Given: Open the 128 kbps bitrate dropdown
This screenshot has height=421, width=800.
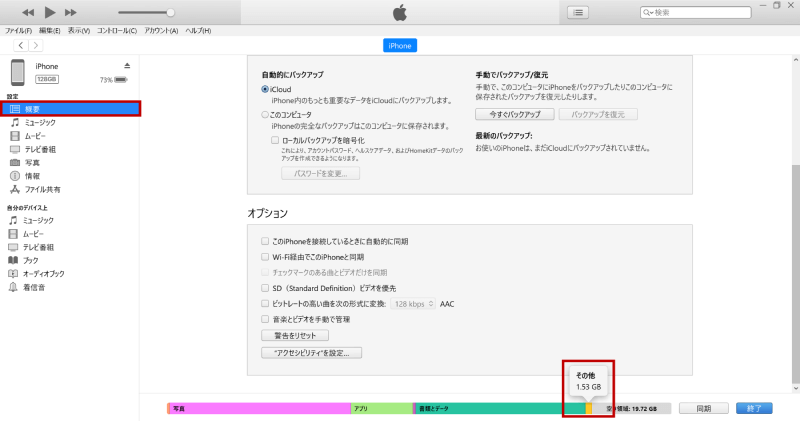Looking at the screenshot, I should [413, 304].
